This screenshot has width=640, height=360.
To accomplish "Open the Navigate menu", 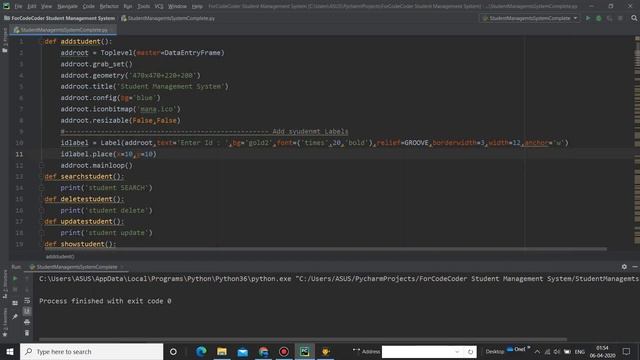I will click(x=67, y=7).
